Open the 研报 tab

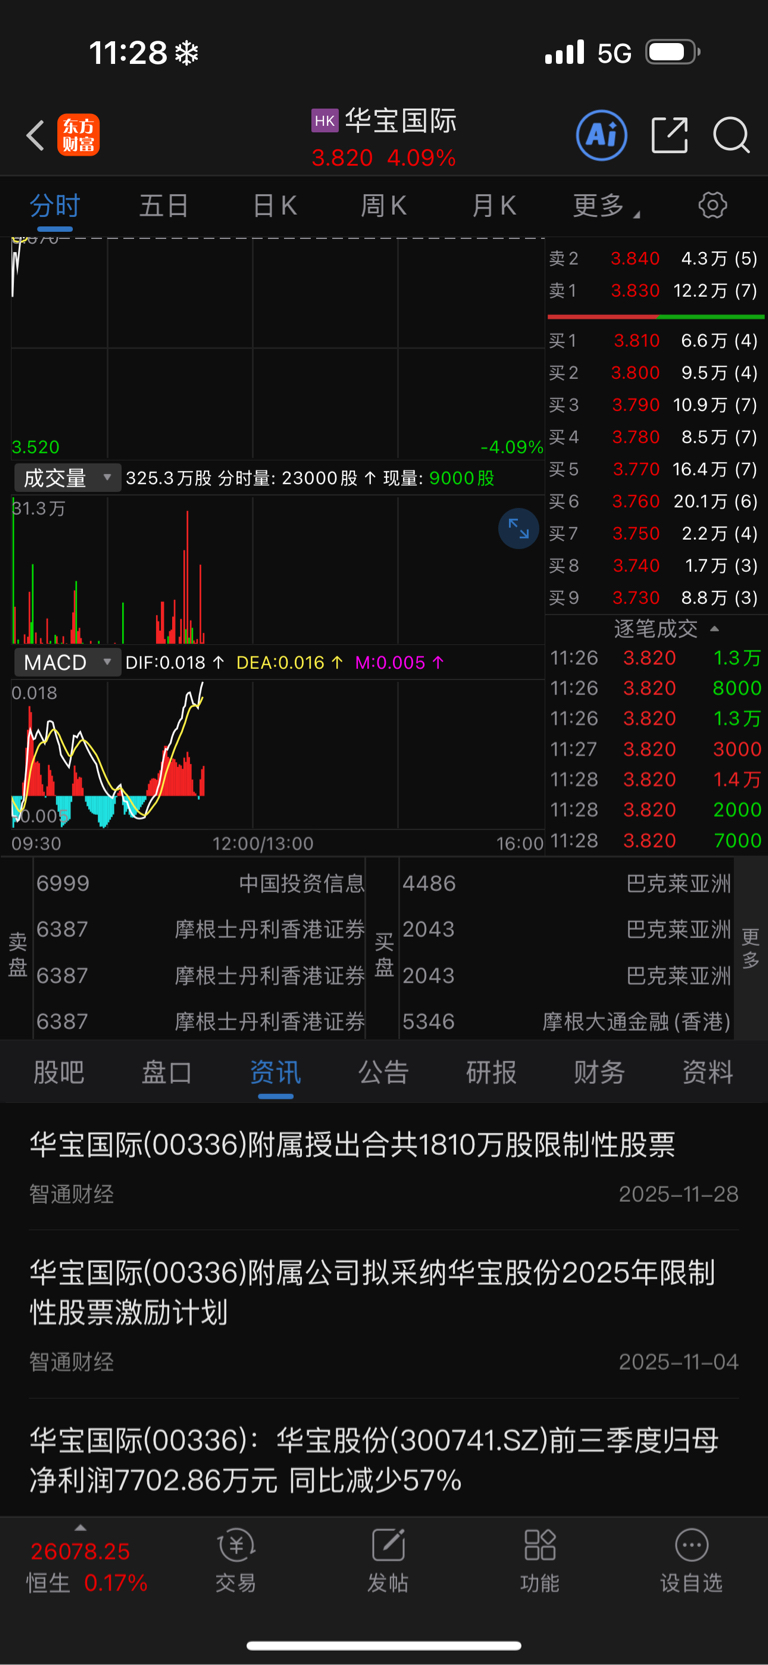(x=491, y=1072)
